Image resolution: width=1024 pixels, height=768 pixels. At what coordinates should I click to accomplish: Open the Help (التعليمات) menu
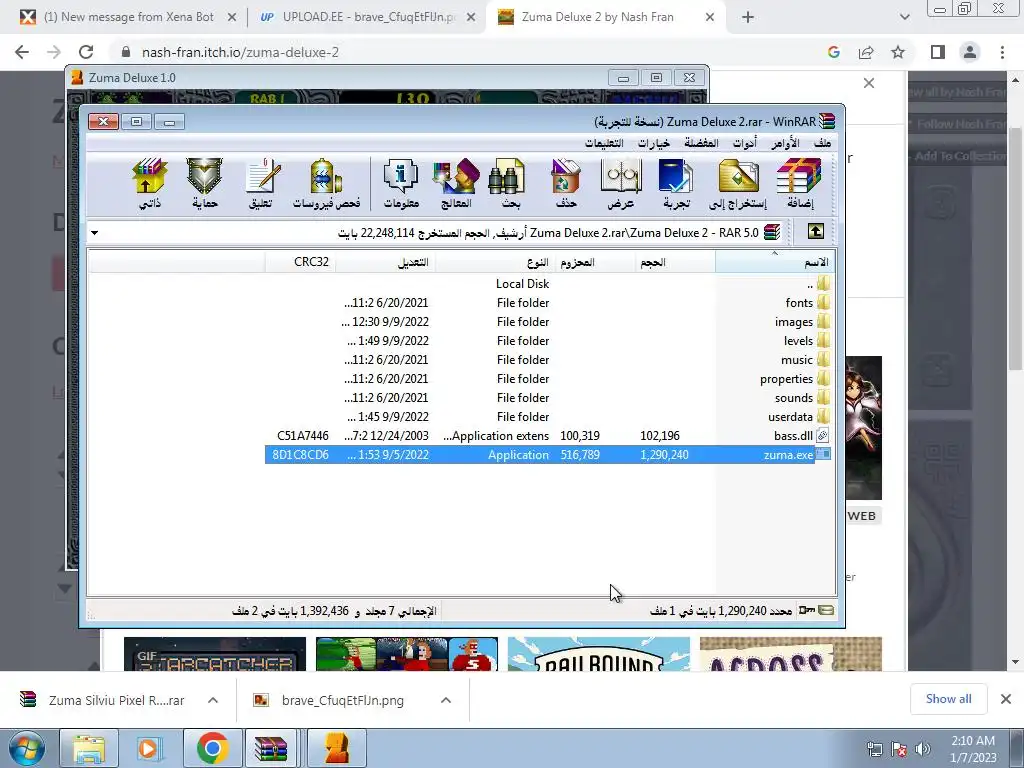tap(603, 143)
